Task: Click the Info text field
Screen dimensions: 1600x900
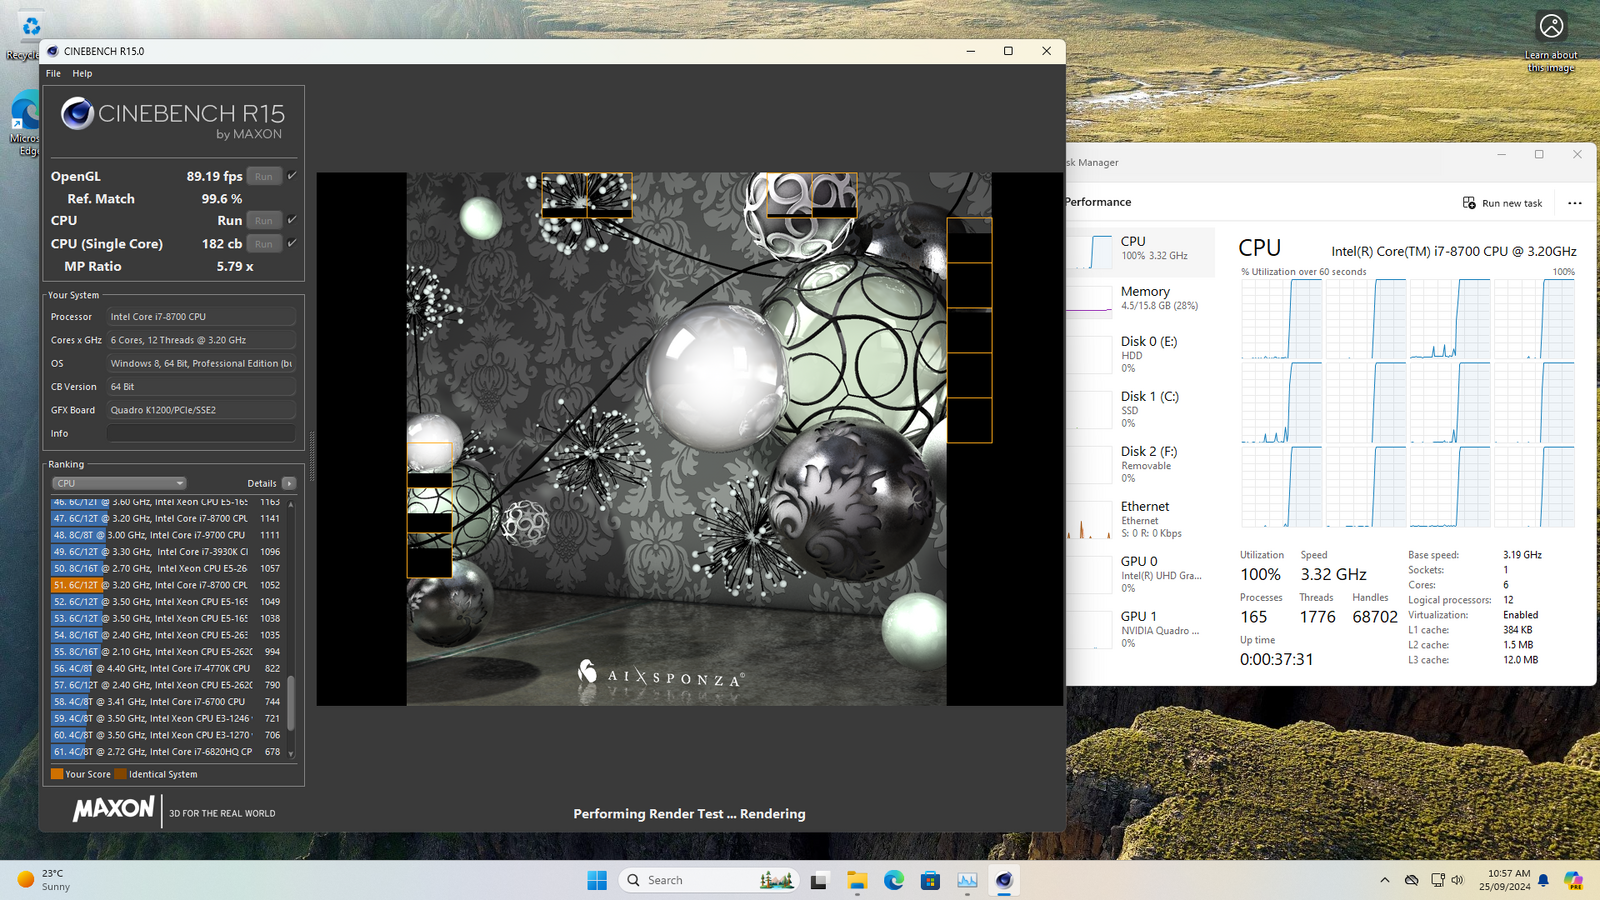Action: coord(200,433)
